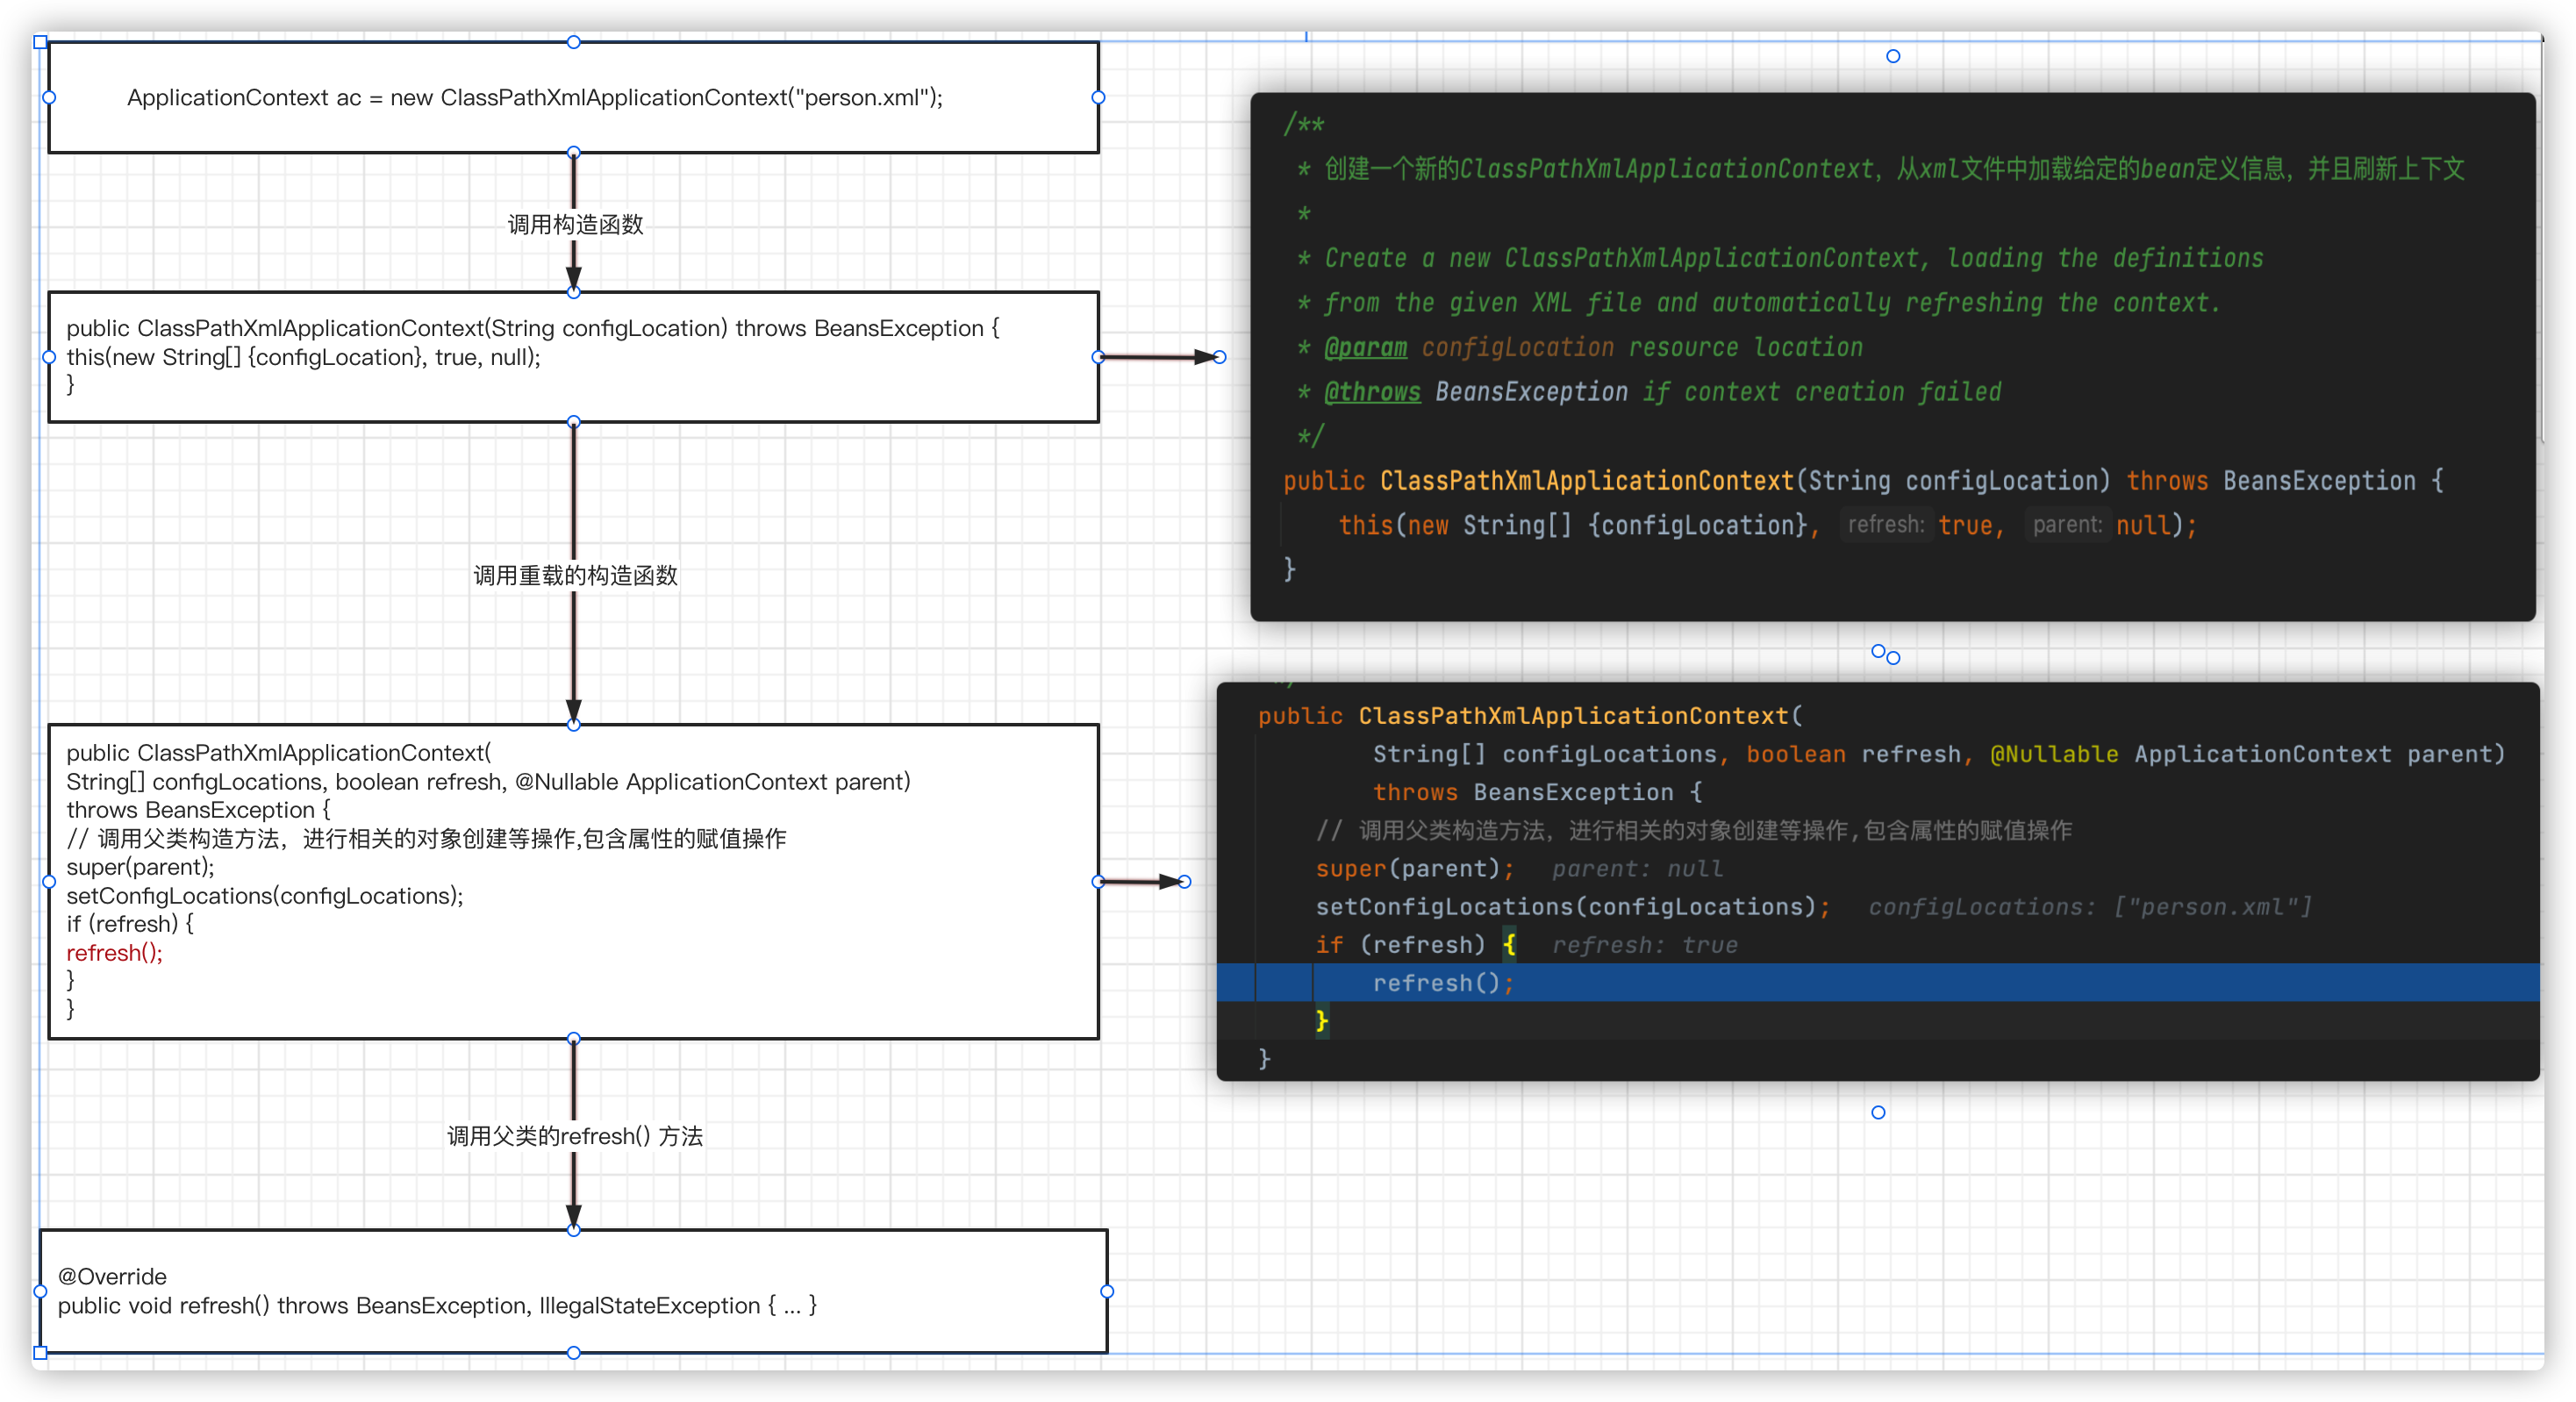
Task: Click the highlighted refresh(); line in code image
Action: (1878, 982)
